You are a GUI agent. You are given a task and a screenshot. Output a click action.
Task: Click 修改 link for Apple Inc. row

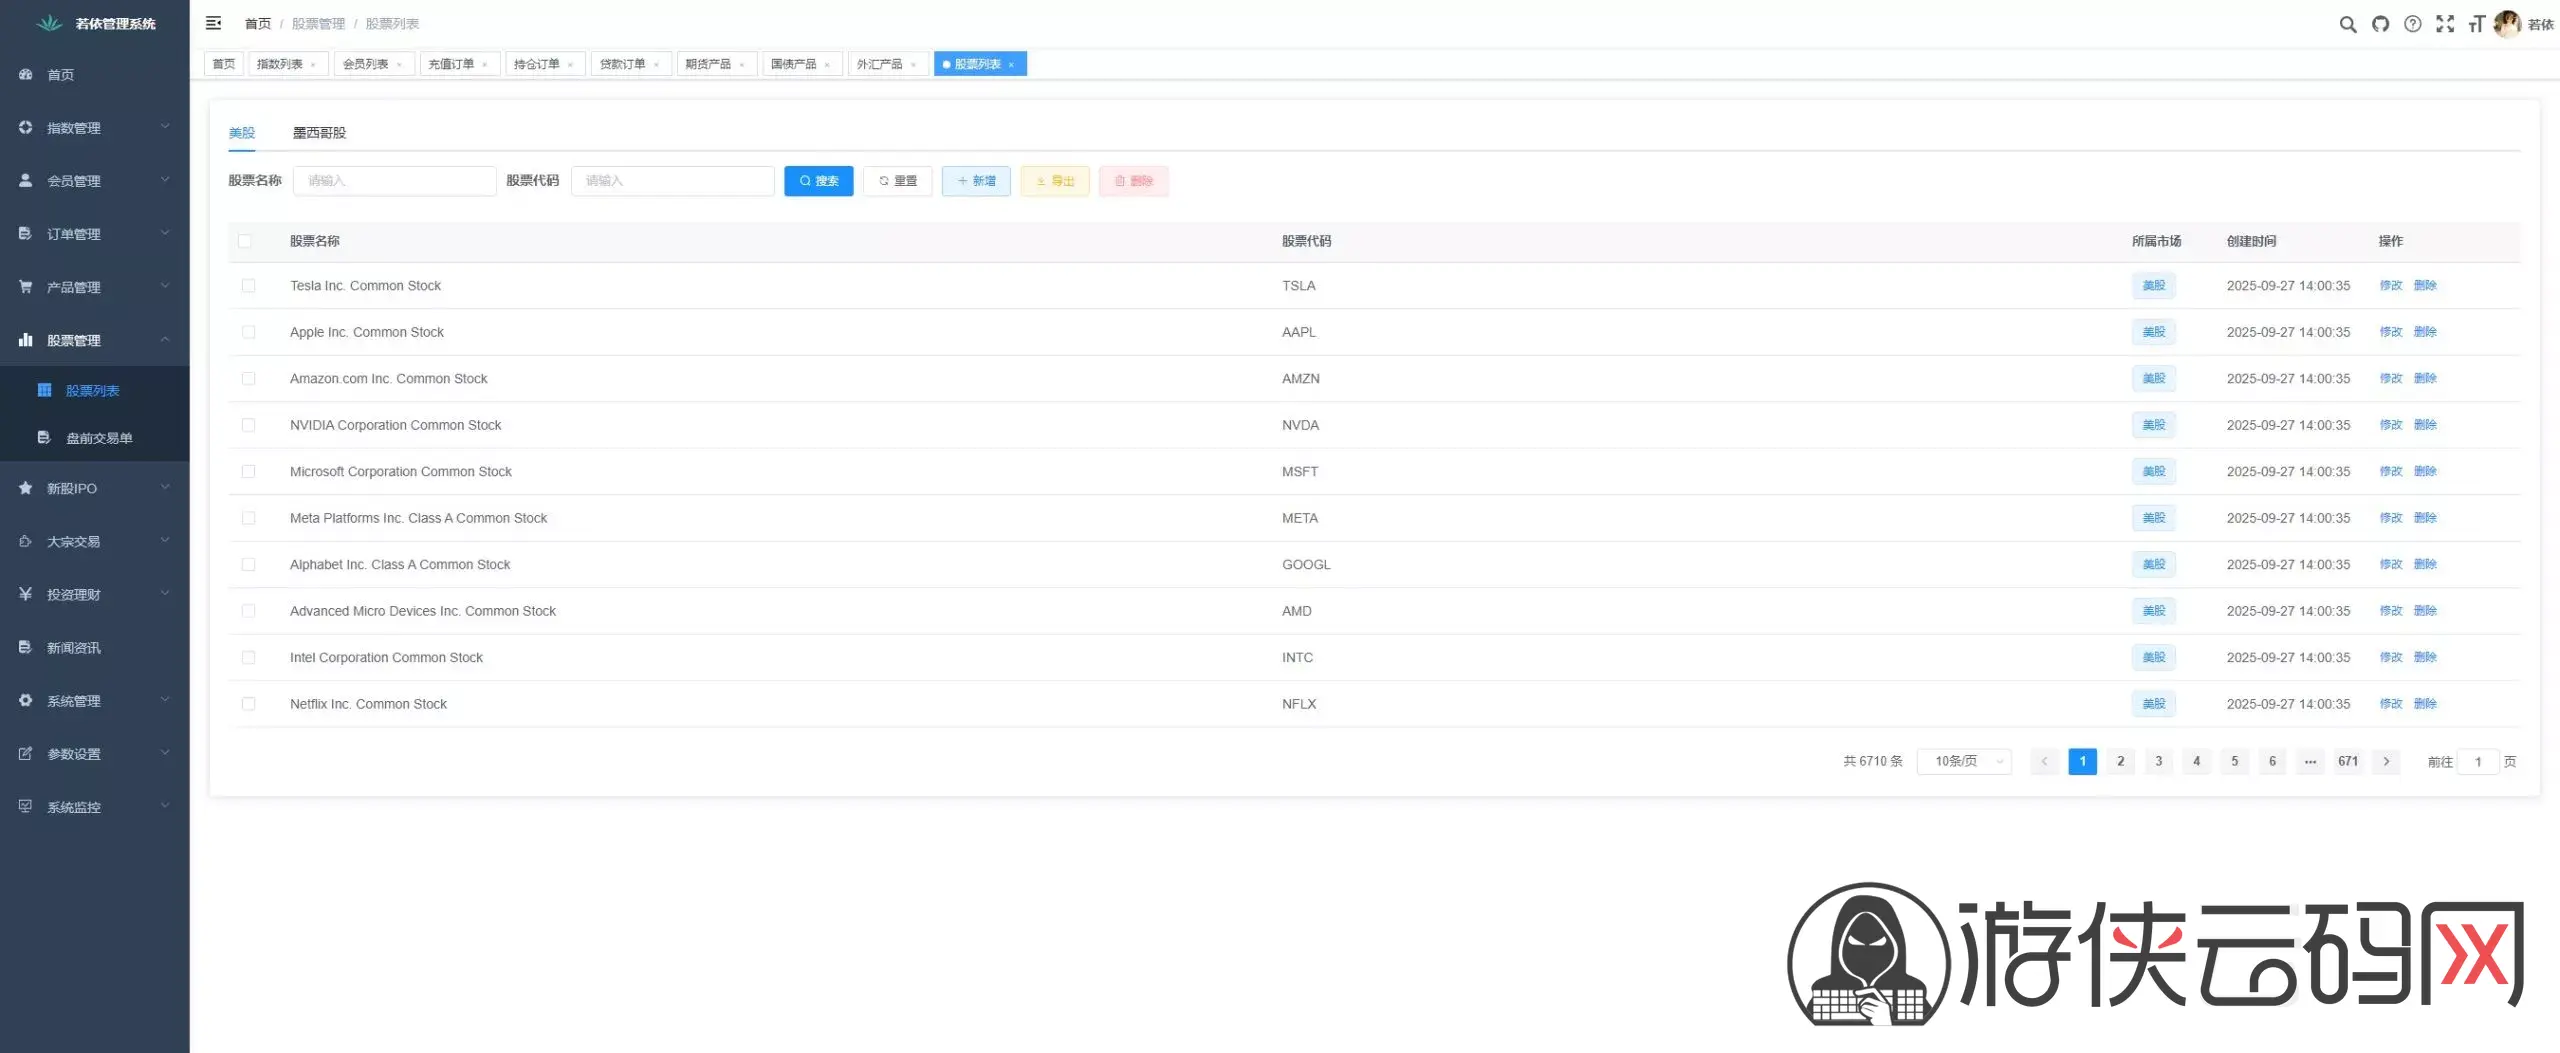pos(2390,332)
